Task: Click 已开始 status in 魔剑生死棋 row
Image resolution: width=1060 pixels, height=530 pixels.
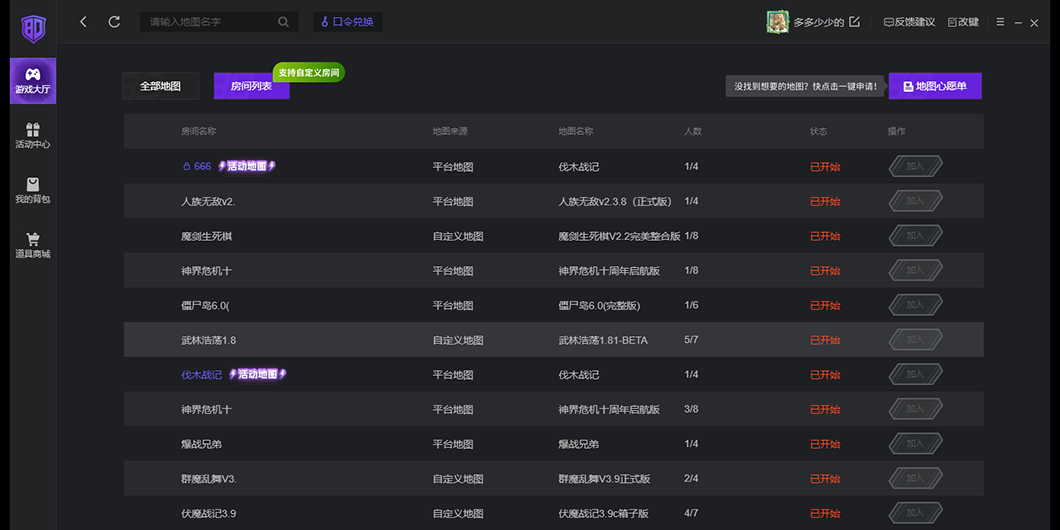Action: click(x=825, y=236)
